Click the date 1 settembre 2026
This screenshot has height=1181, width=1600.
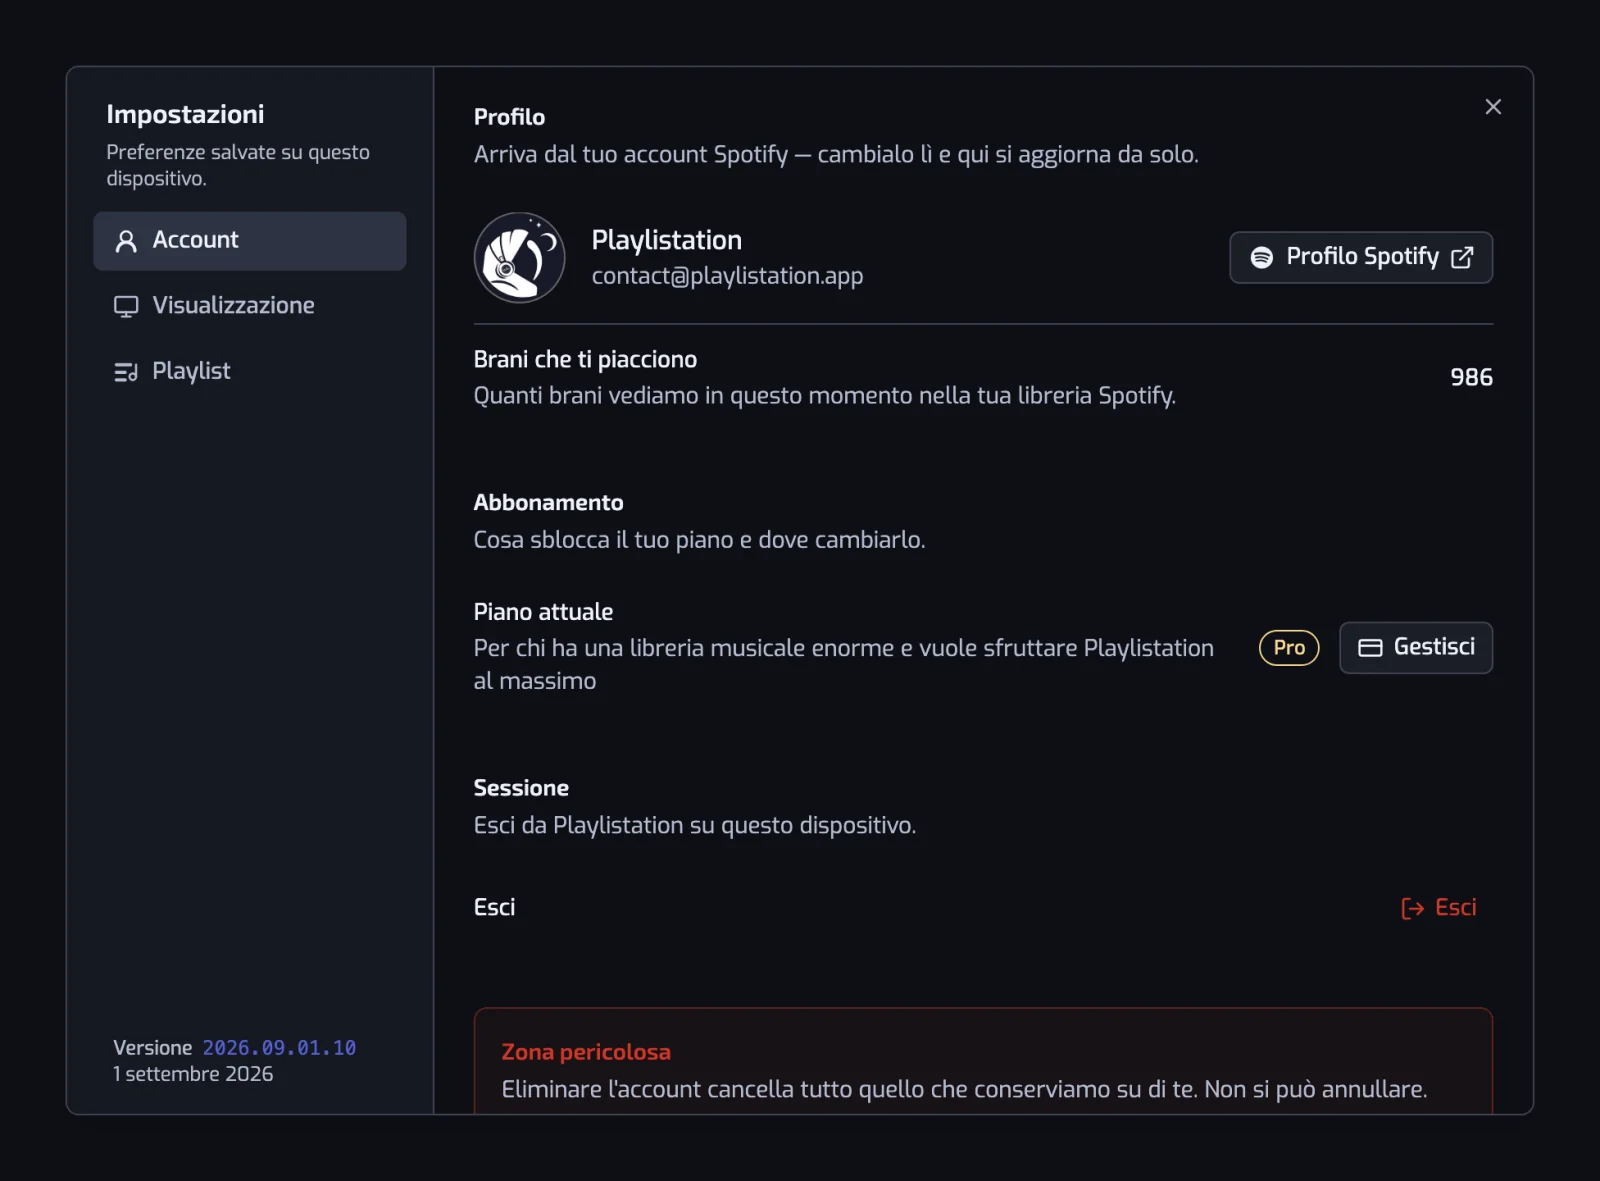193,1074
